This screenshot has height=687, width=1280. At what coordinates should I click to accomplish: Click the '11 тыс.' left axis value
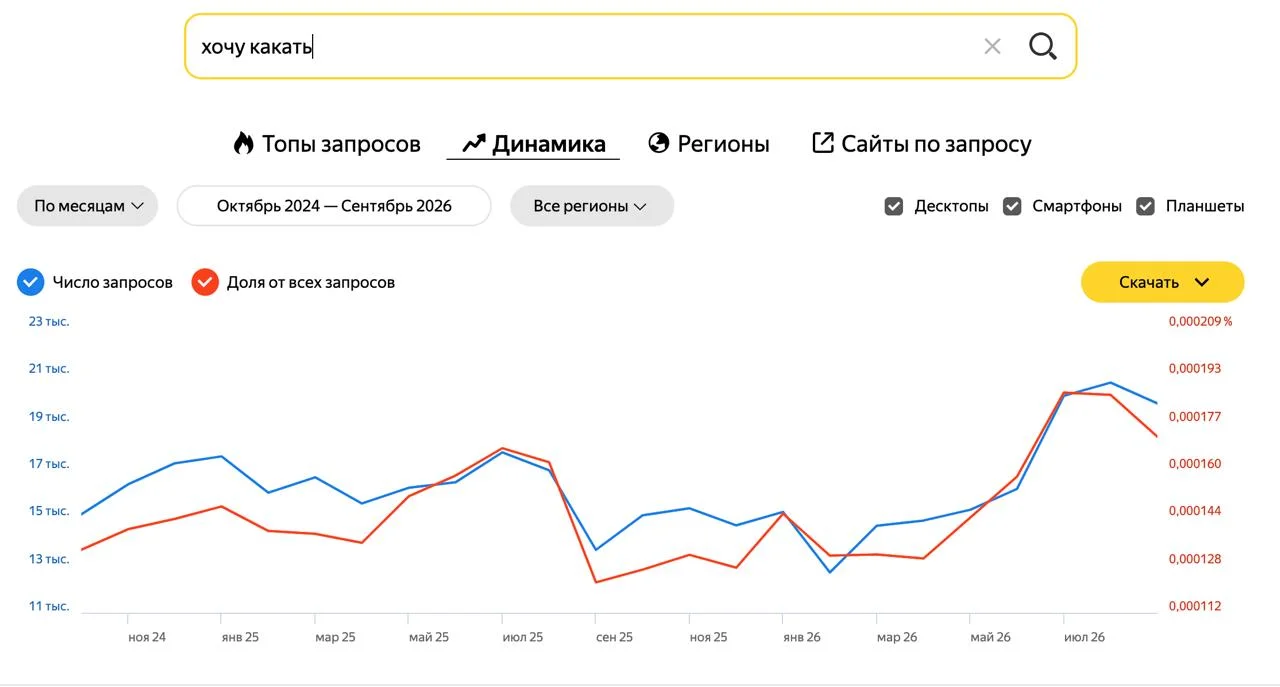(x=49, y=606)
